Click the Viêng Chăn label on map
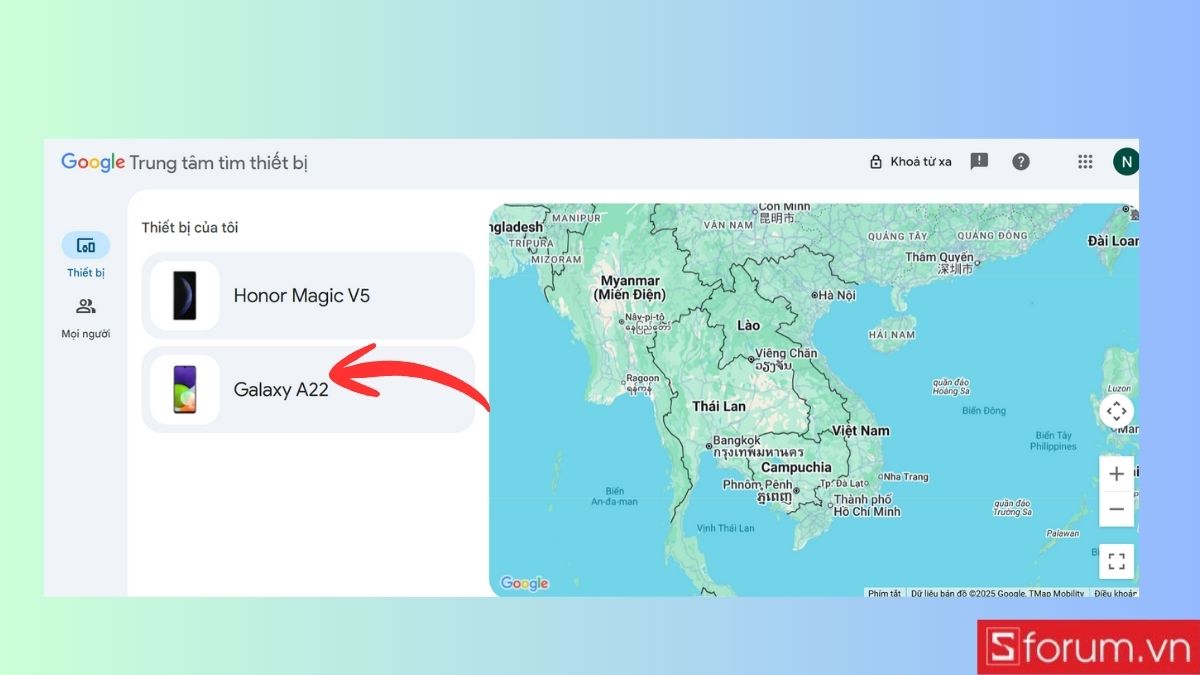 coord(785,353)
